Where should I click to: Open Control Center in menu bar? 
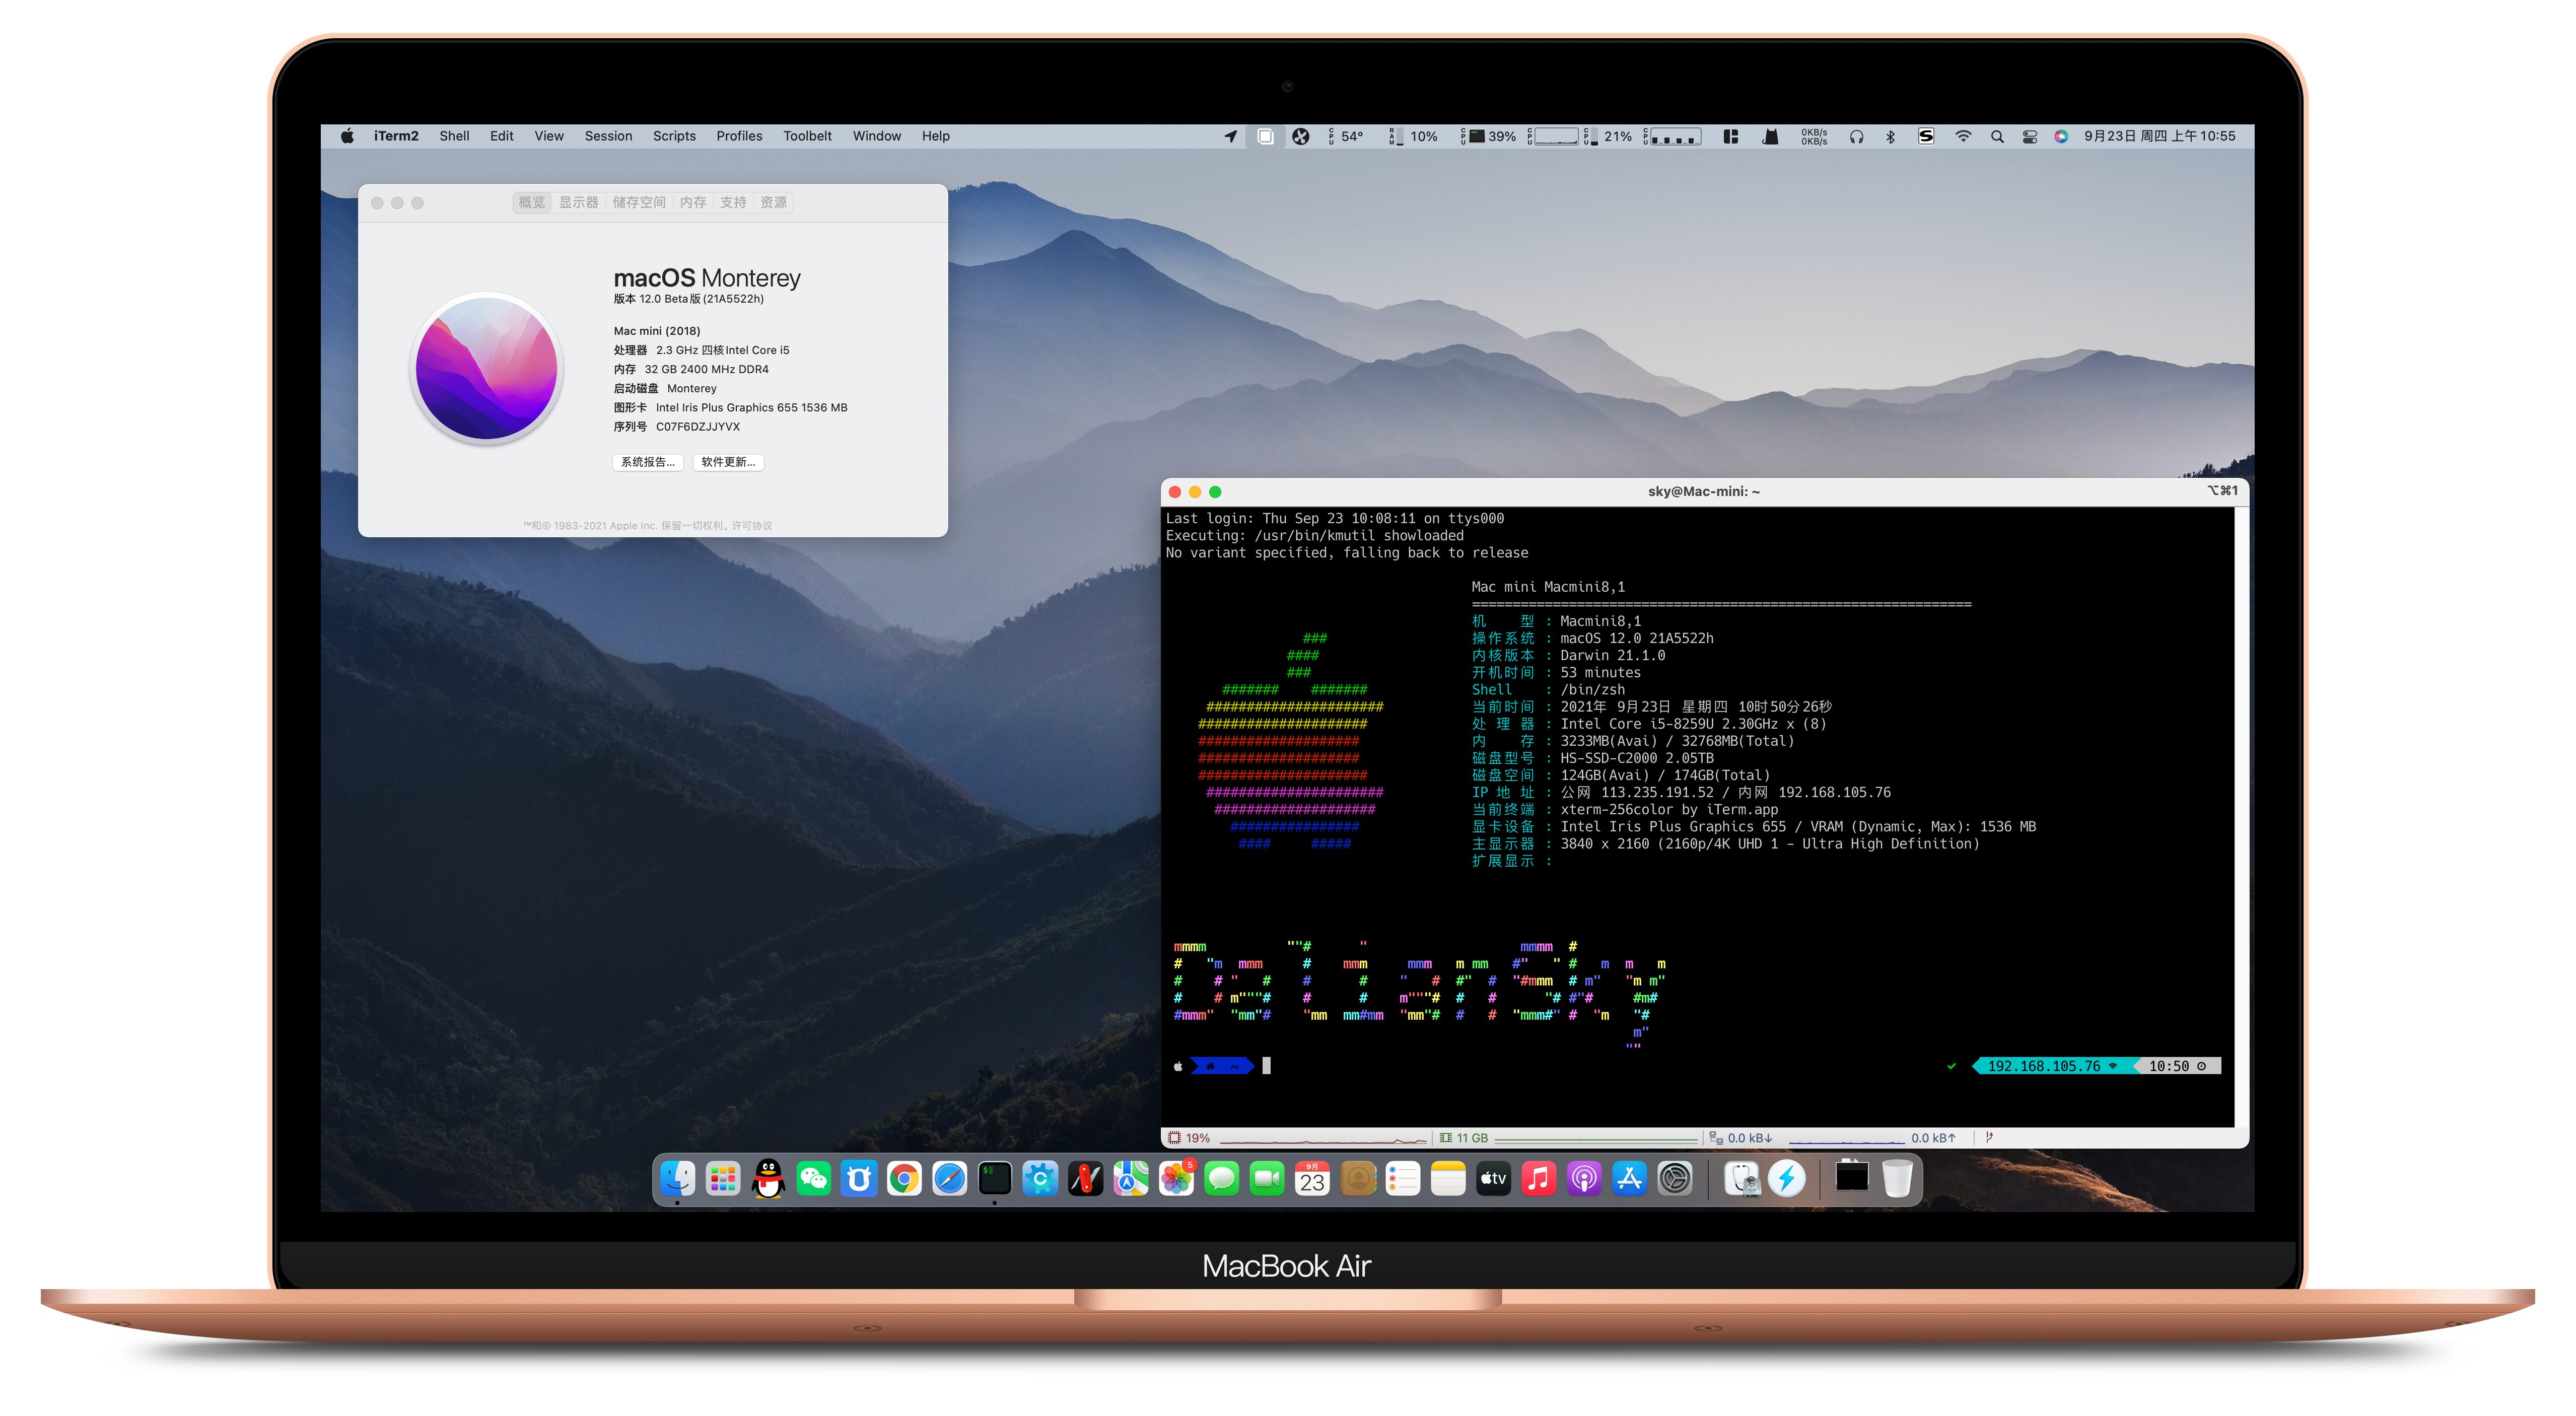[x=2030, y=137]
